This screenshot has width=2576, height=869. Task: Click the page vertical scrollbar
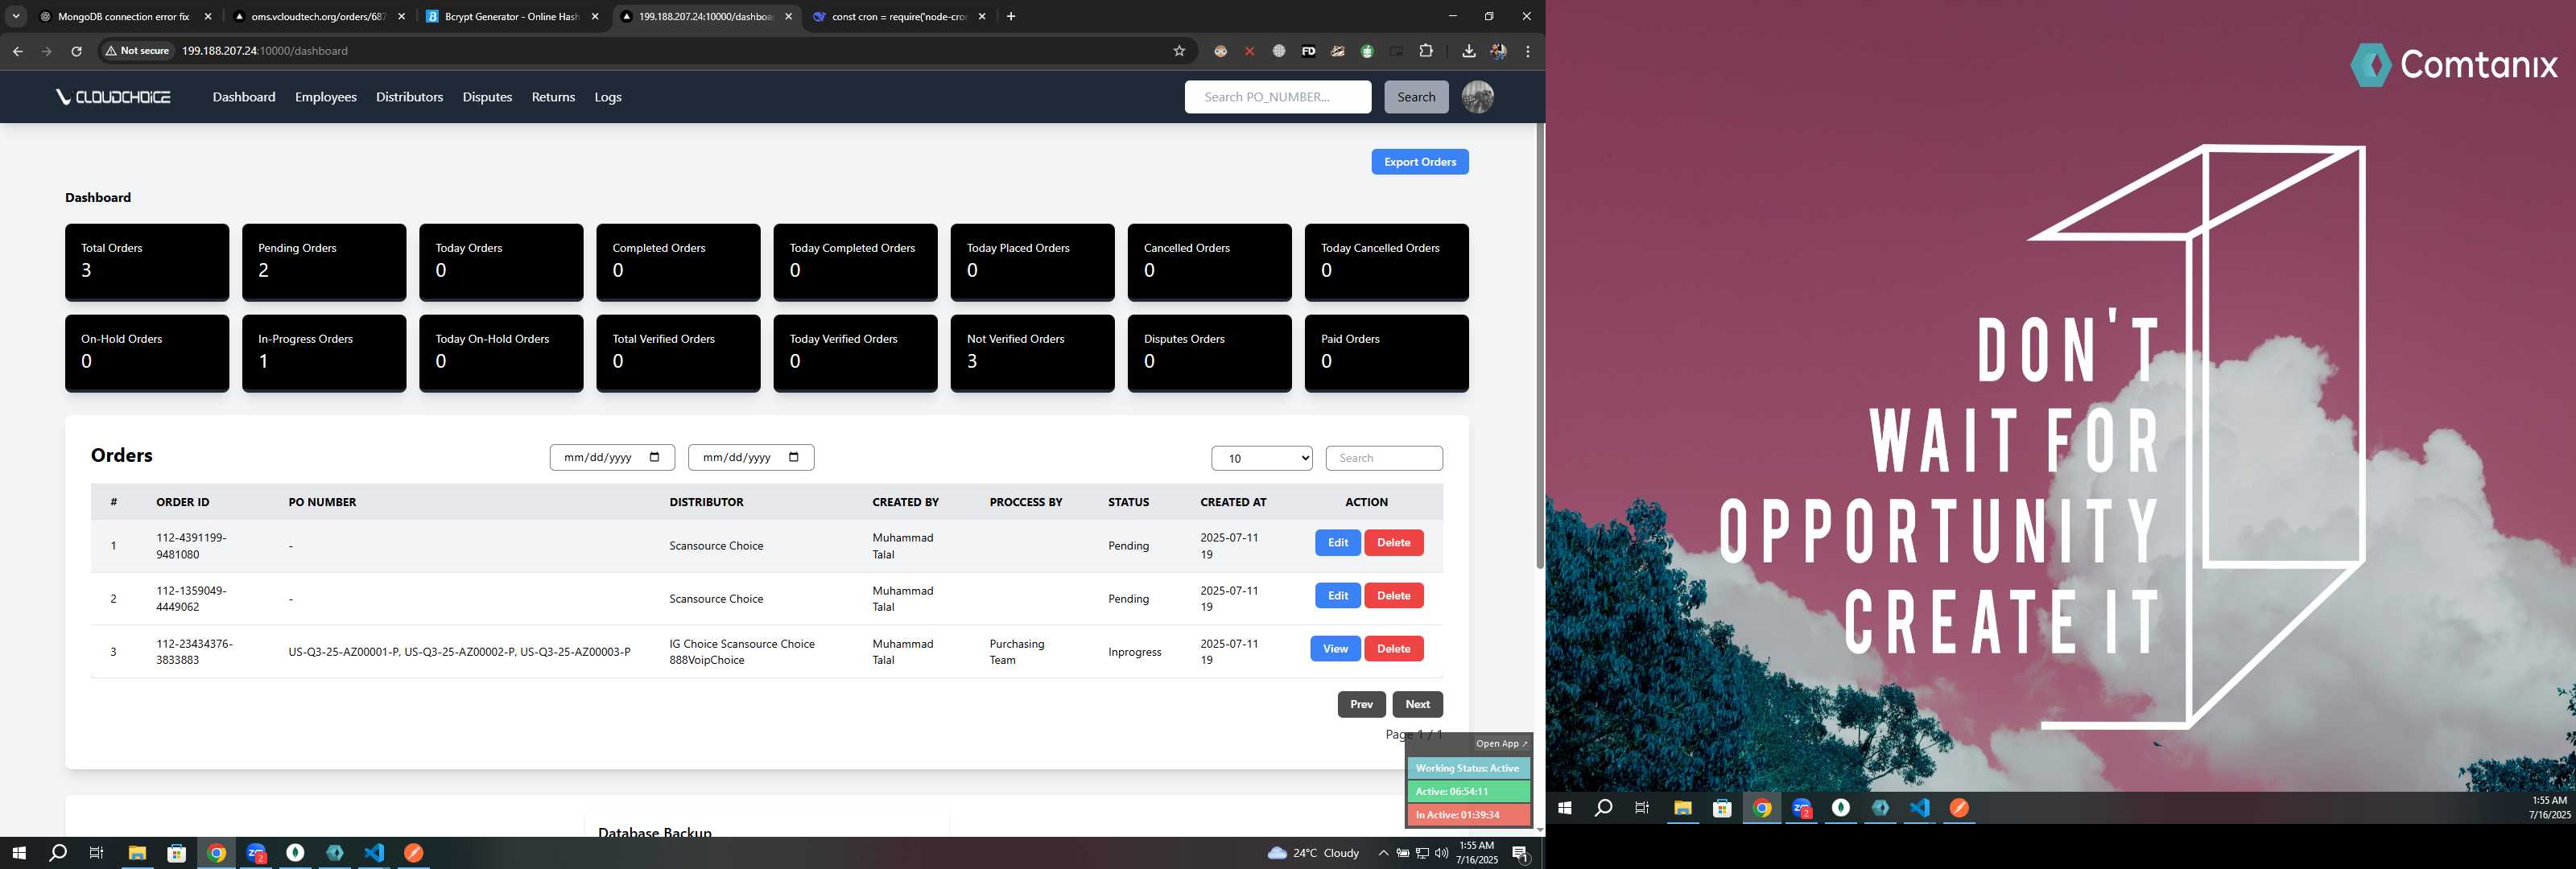[1540, 346]
